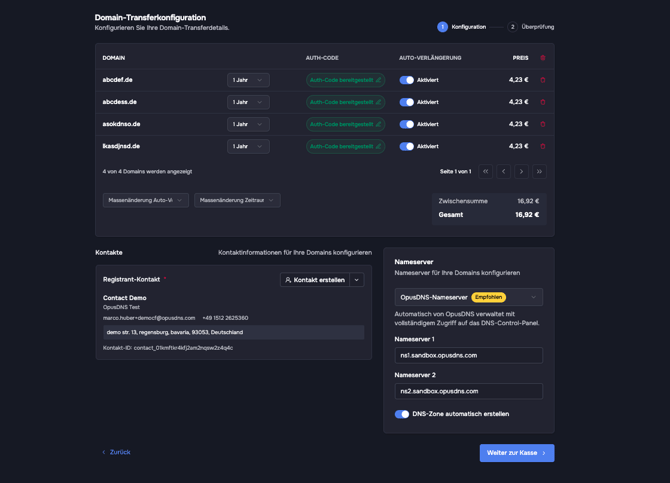Screen dimensions: 670x483
Task: Select step 1 Konfiguration
Action: pos(461,27)
